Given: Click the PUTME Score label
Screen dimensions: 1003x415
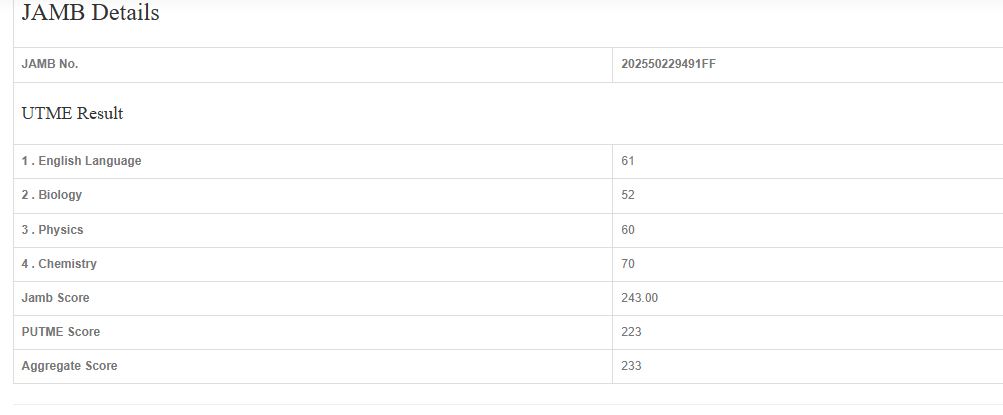Looking at the screenshot, I should (61, 332).
